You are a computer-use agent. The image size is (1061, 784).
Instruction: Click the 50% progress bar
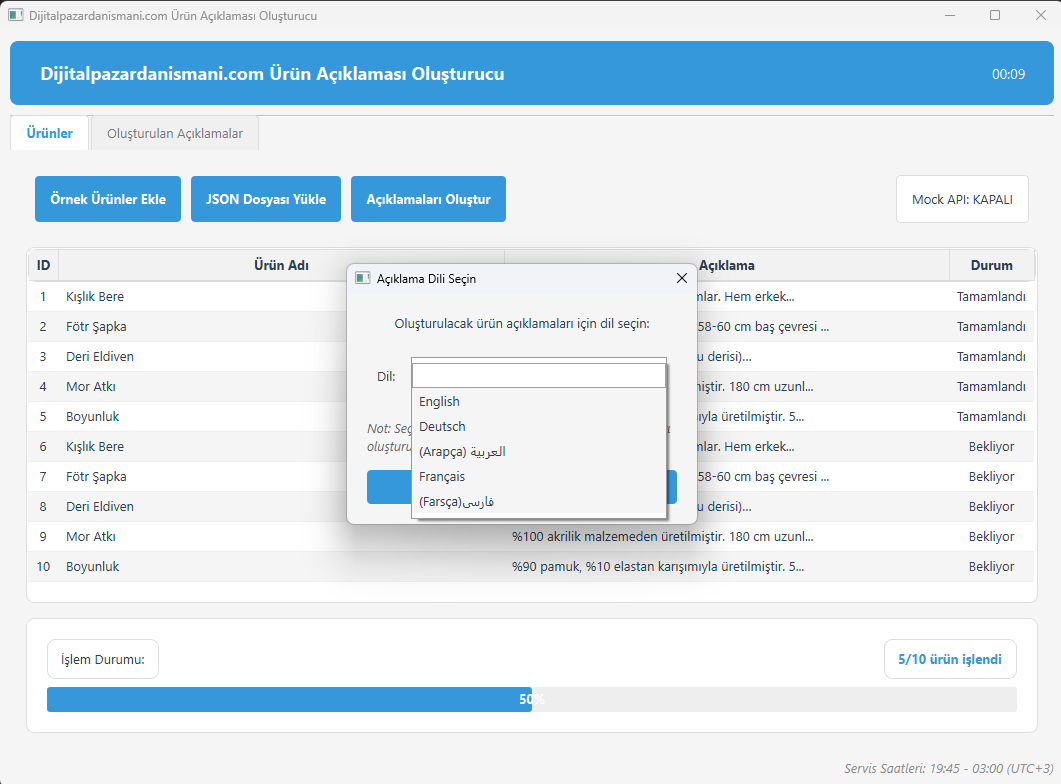click(532, 699)
